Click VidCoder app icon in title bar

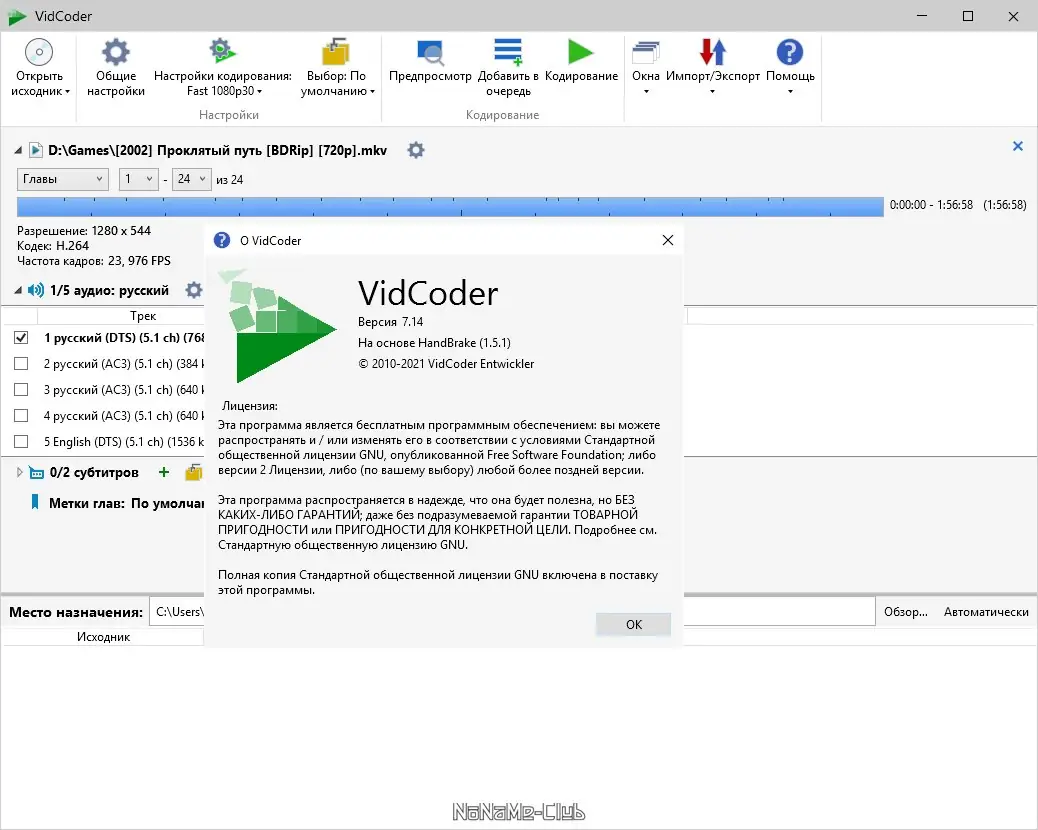point(17,16)
